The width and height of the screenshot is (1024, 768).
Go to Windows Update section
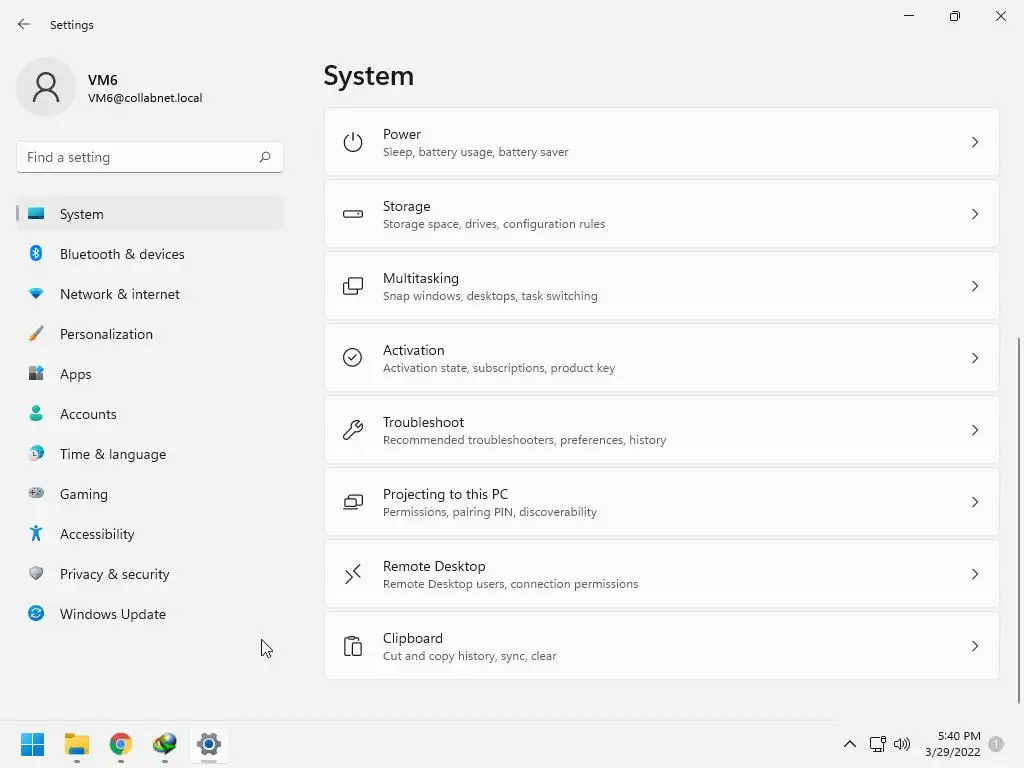tap(113, 614)
